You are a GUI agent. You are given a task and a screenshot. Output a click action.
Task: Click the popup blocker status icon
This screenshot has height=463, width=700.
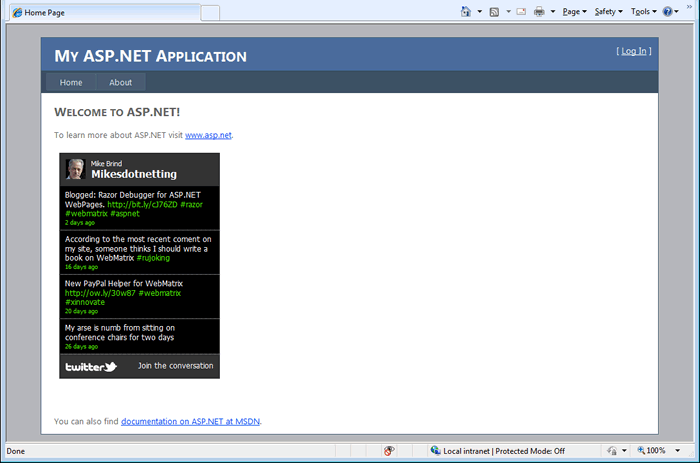click(x=389, y=451)
